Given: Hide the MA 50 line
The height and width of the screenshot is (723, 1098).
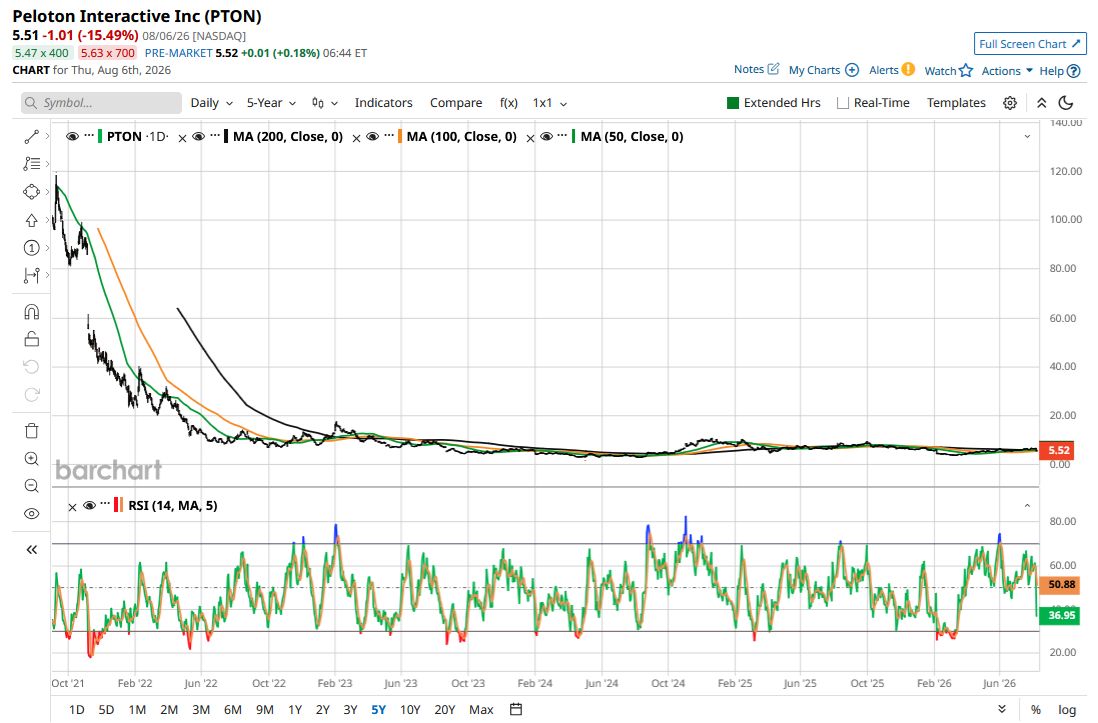Looking at the screenshot, I should (546, 137).
